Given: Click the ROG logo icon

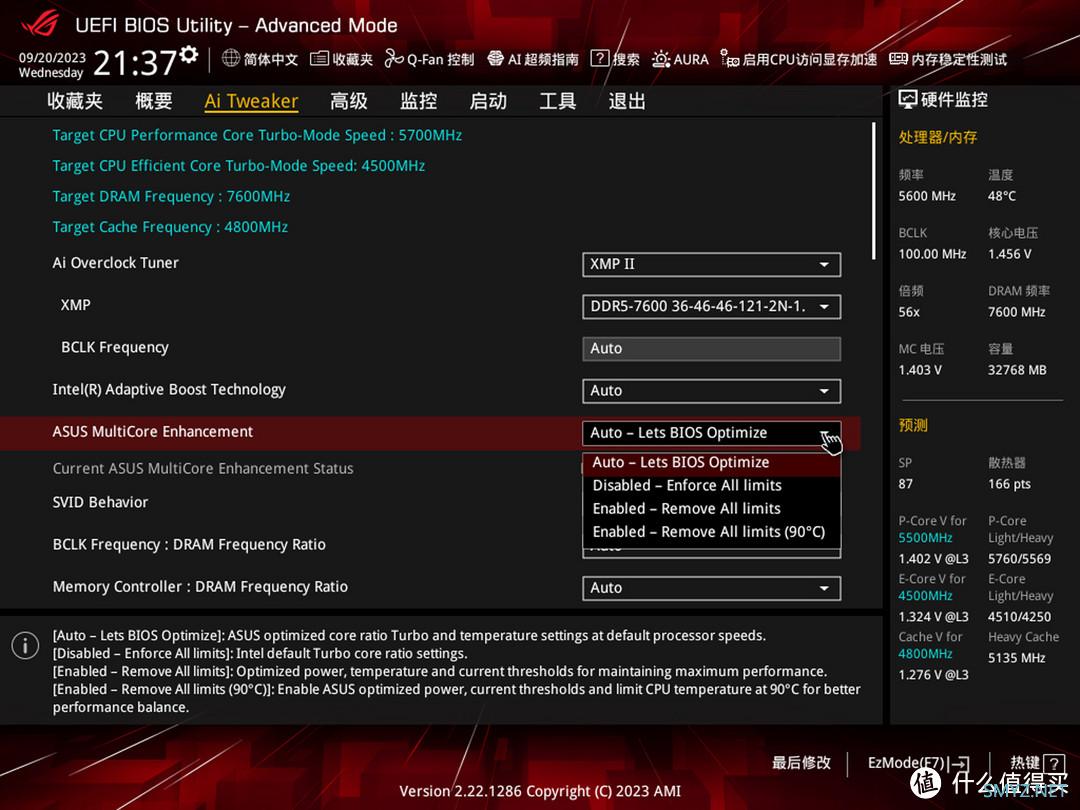Looking at the screenshot, I should click(x=39, y=24).
